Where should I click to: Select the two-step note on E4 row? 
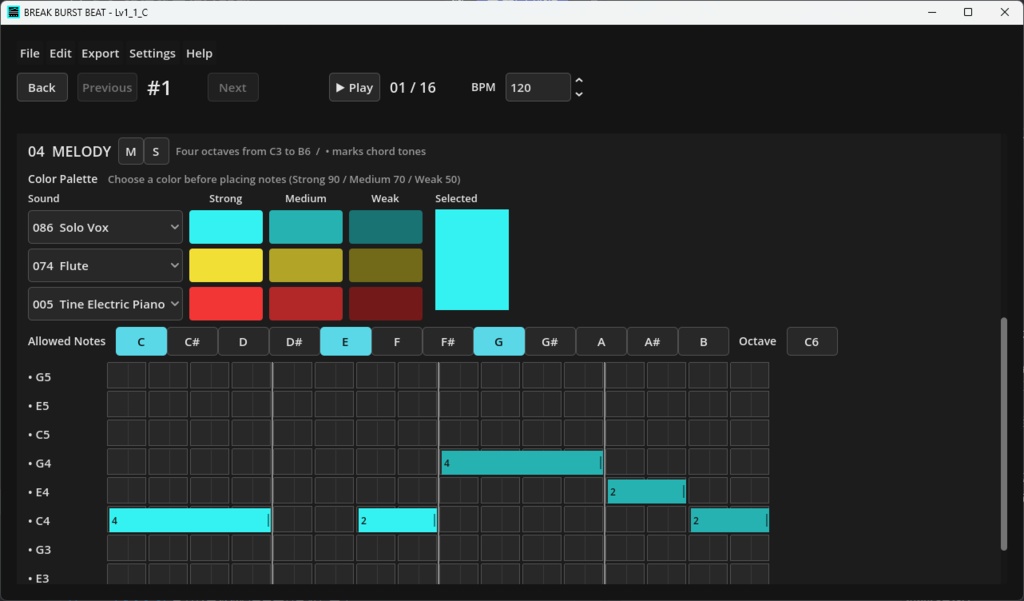647,491
